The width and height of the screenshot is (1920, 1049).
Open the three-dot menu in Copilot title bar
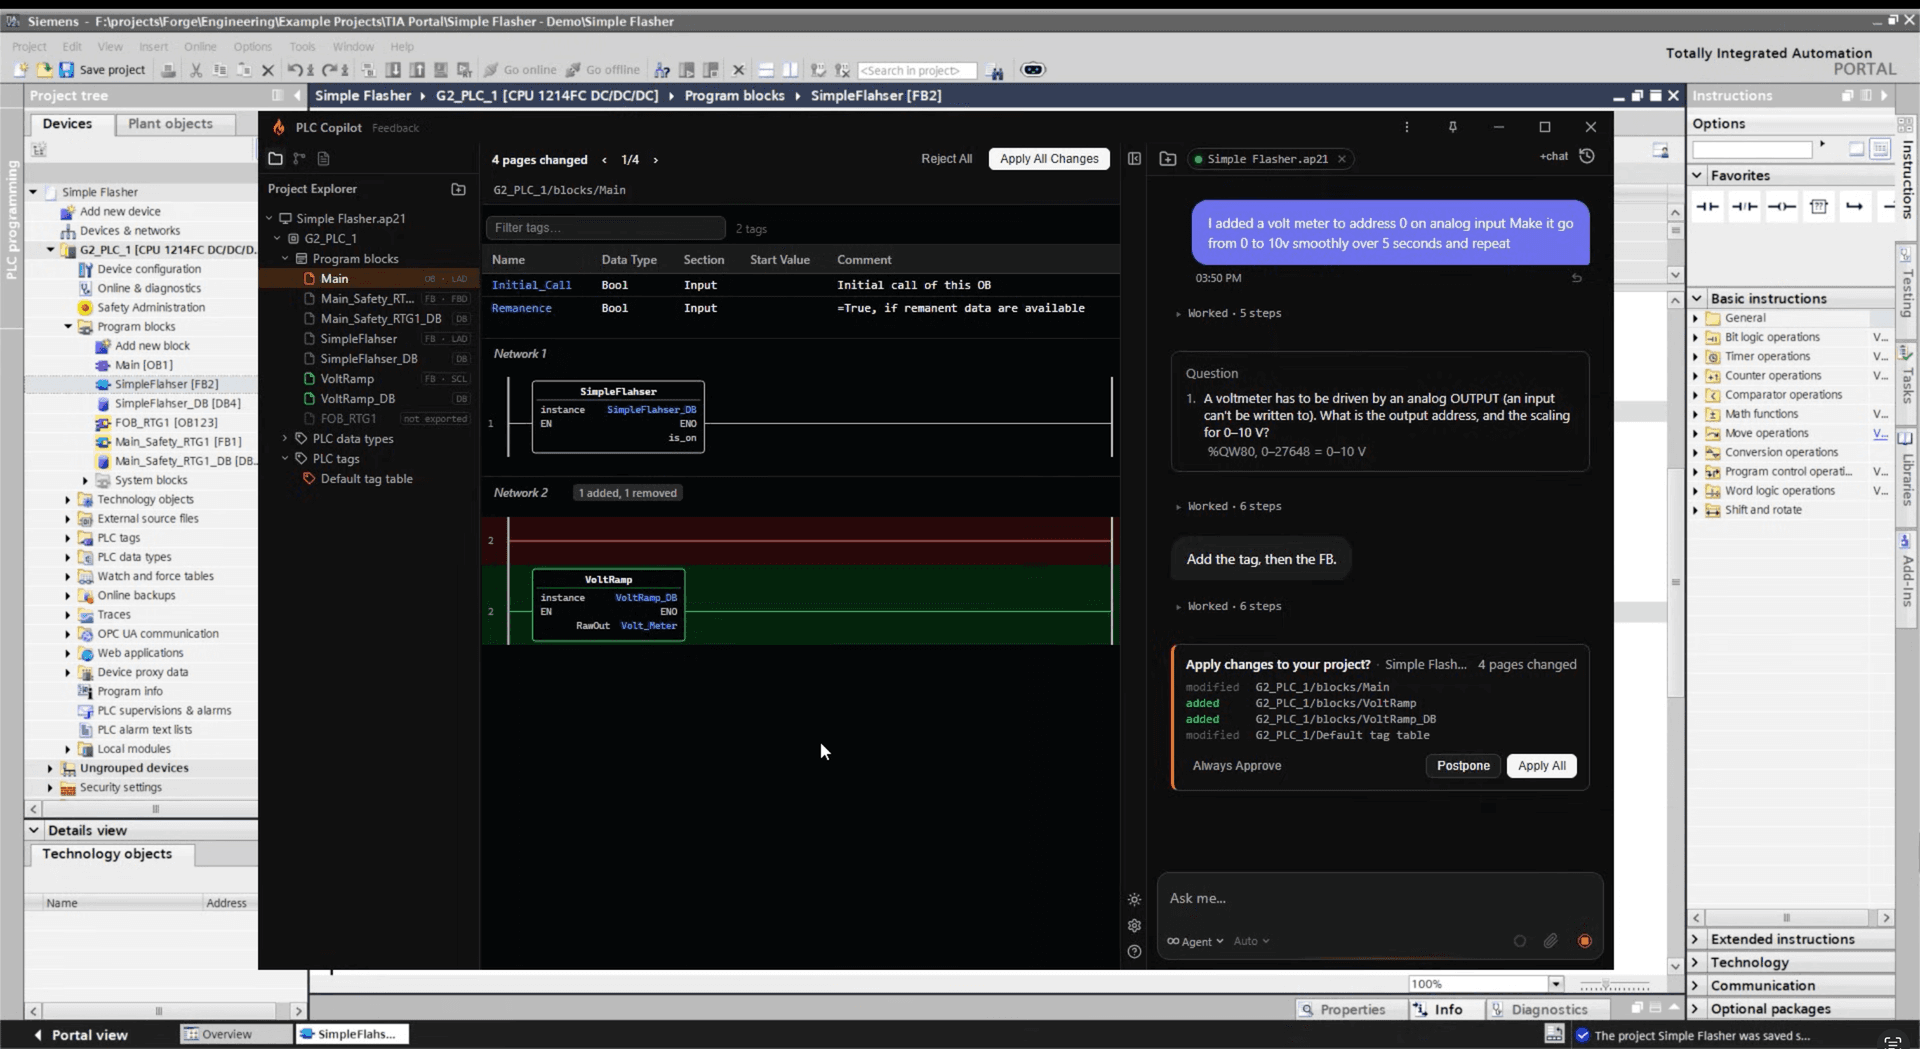tap(1406, 127)
